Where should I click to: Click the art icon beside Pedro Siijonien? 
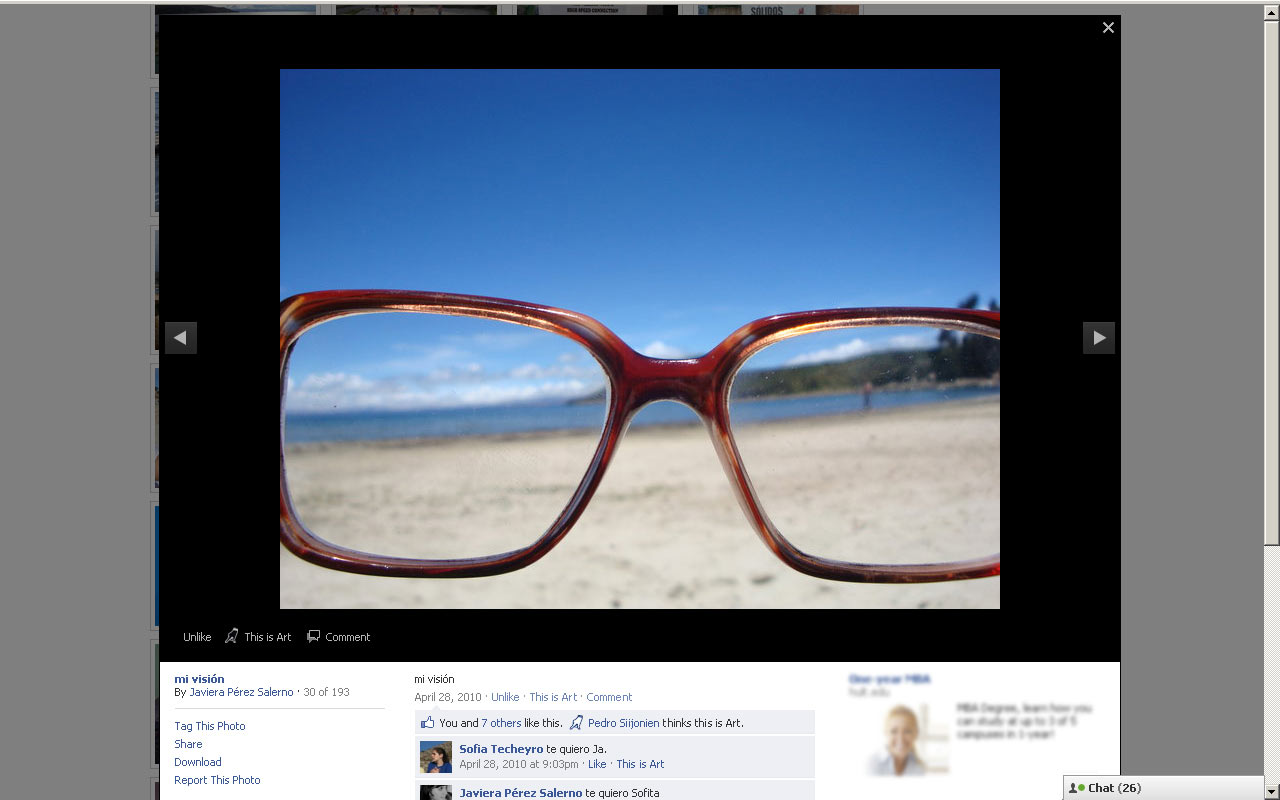click(x=576, y=722)
